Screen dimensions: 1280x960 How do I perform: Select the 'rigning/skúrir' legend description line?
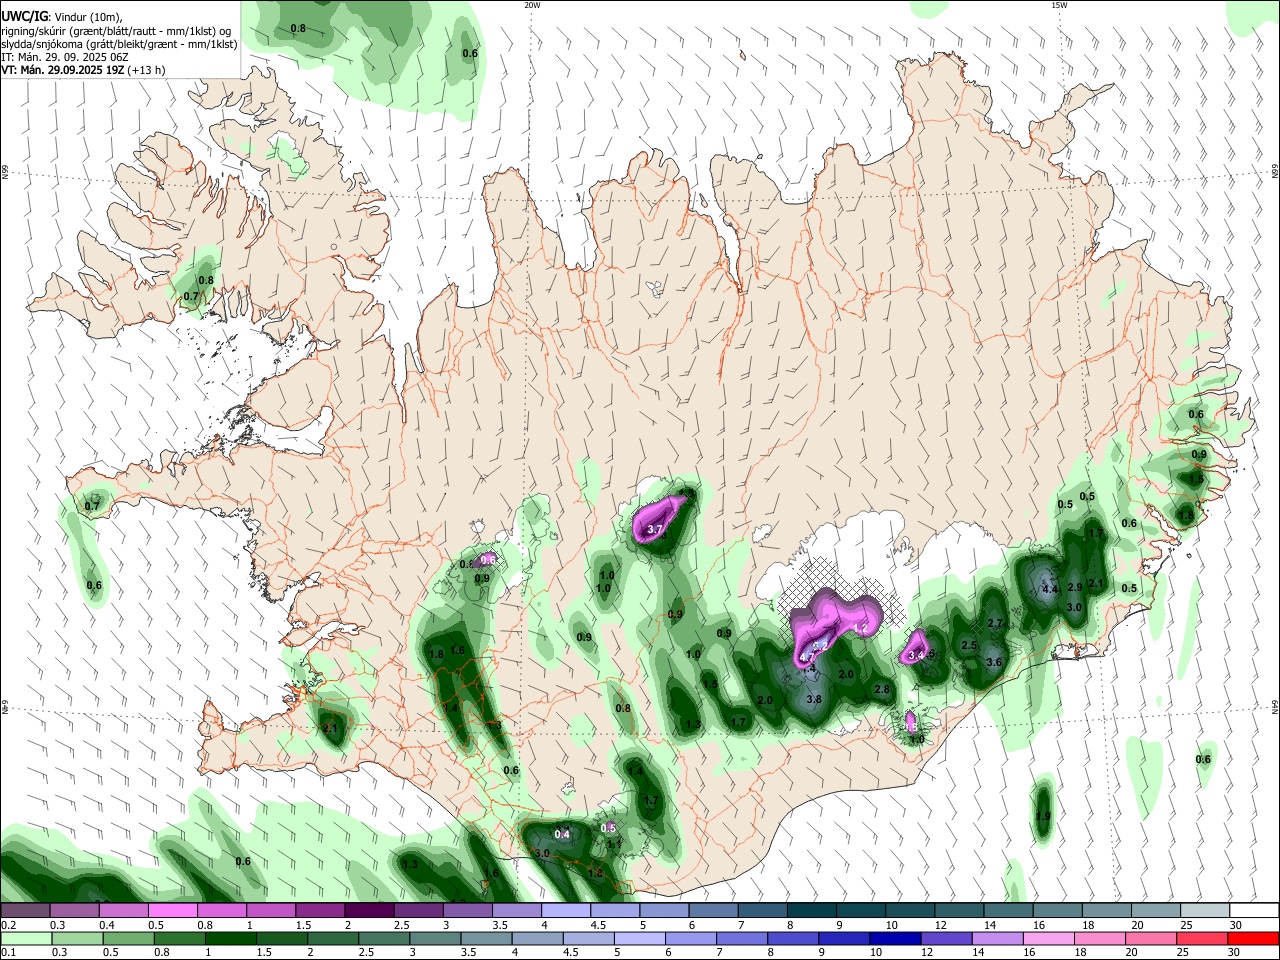(115, 31)
